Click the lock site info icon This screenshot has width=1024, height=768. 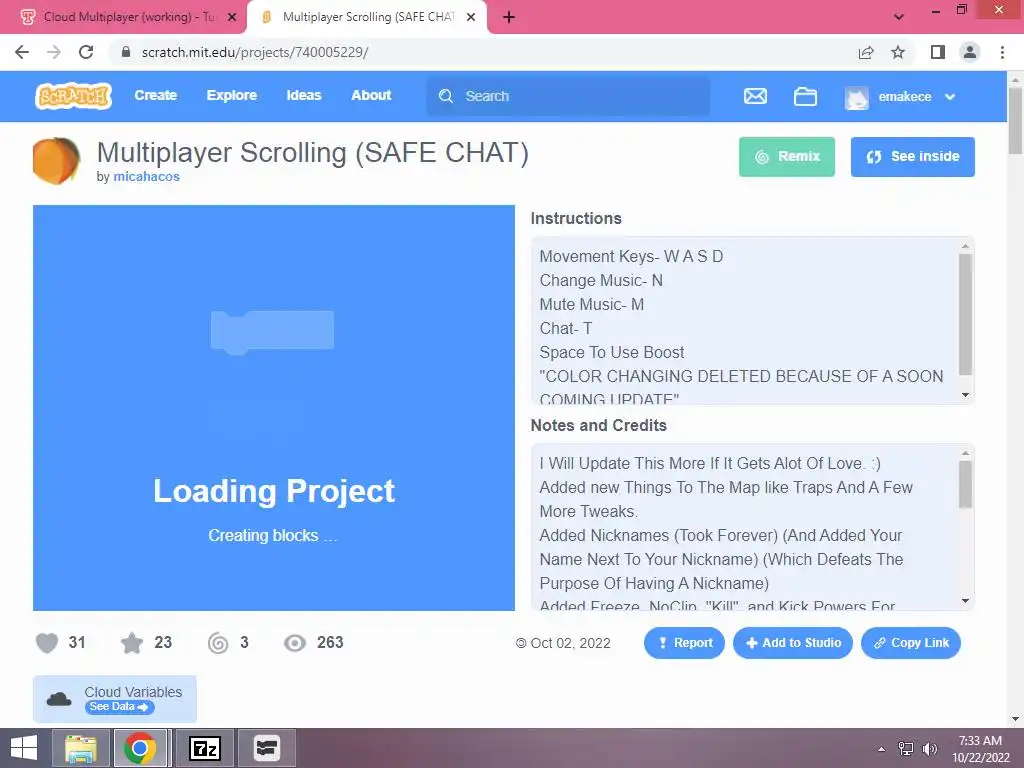coord(126,52)
